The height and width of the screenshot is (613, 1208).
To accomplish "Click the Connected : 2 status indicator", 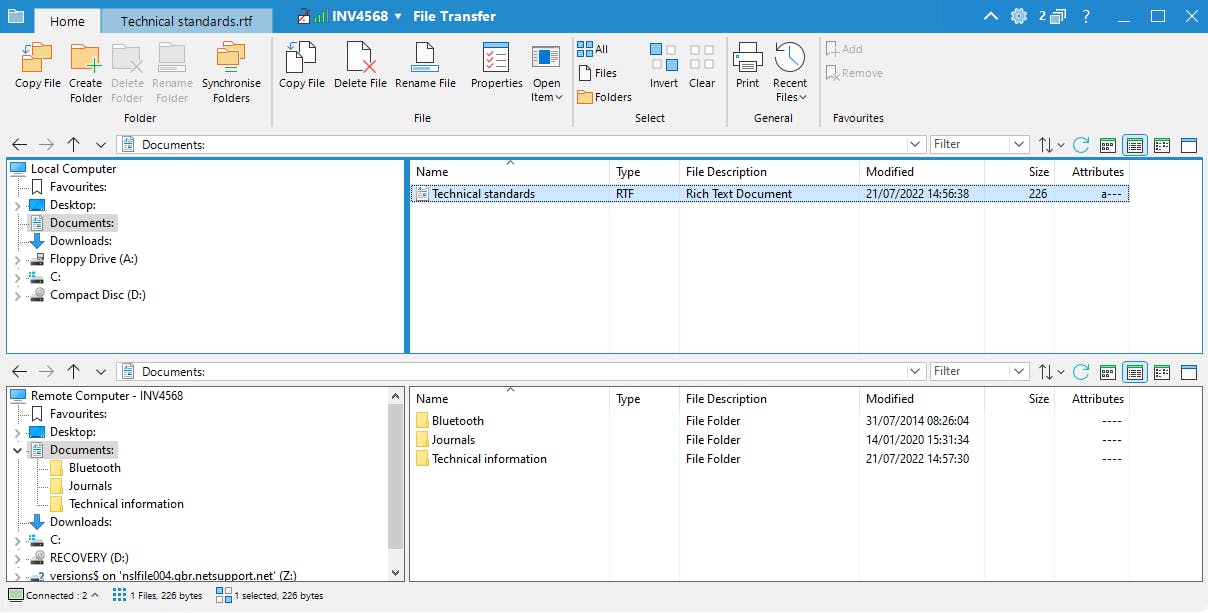I will pyautogui.click(x=53, y=596).
